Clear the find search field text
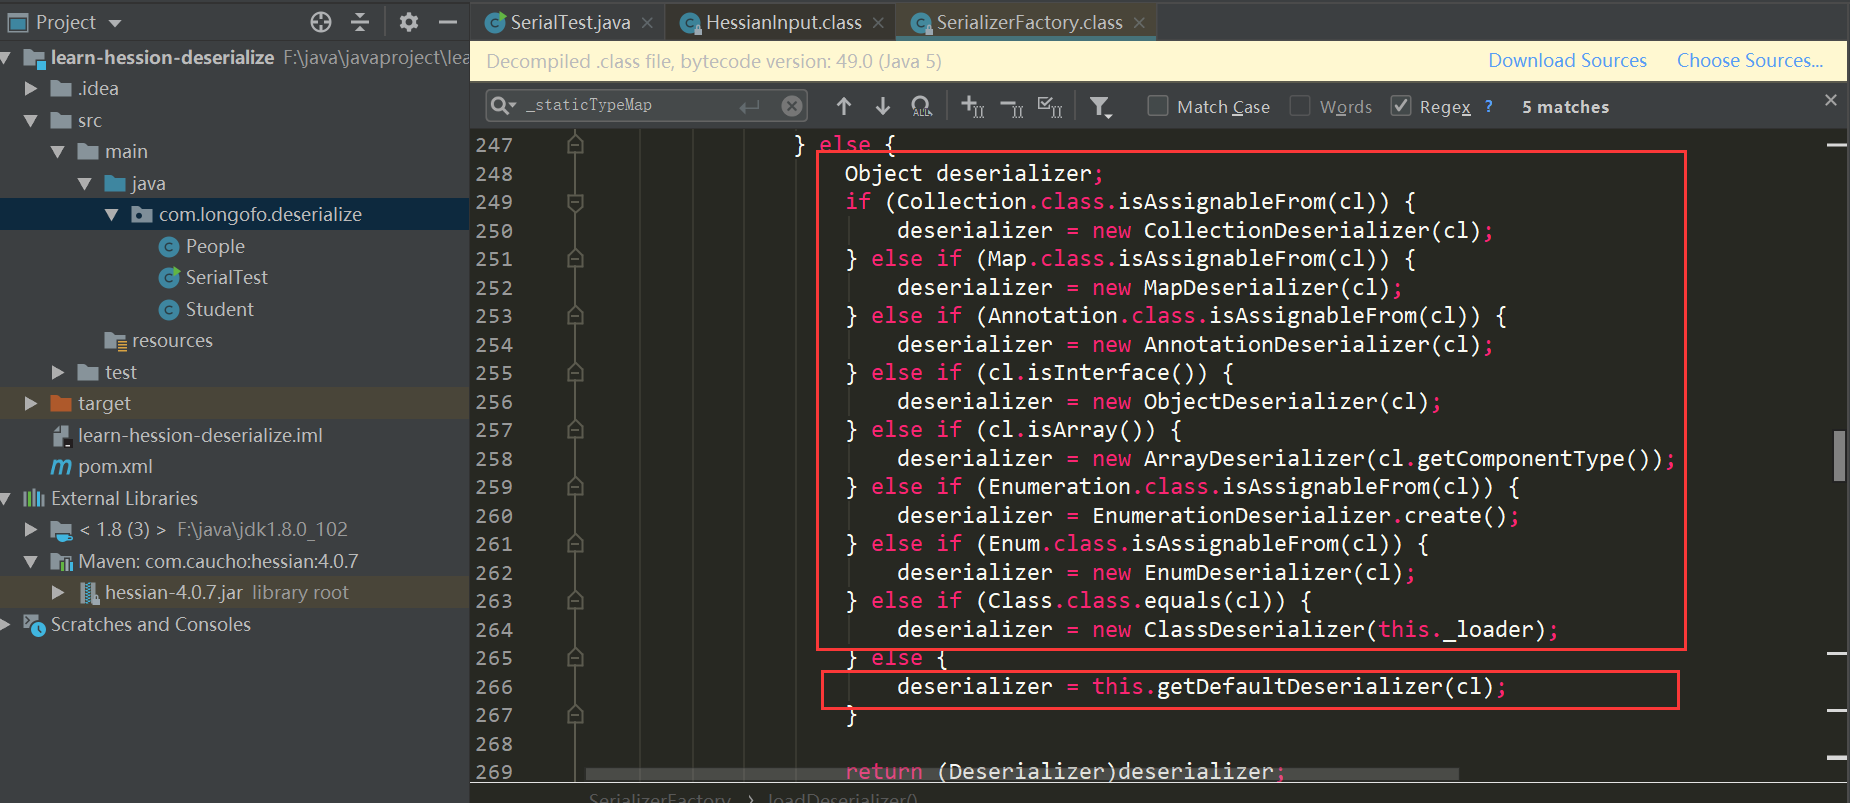This screenshot has height=803, width=1850. (x=792, y=106)
